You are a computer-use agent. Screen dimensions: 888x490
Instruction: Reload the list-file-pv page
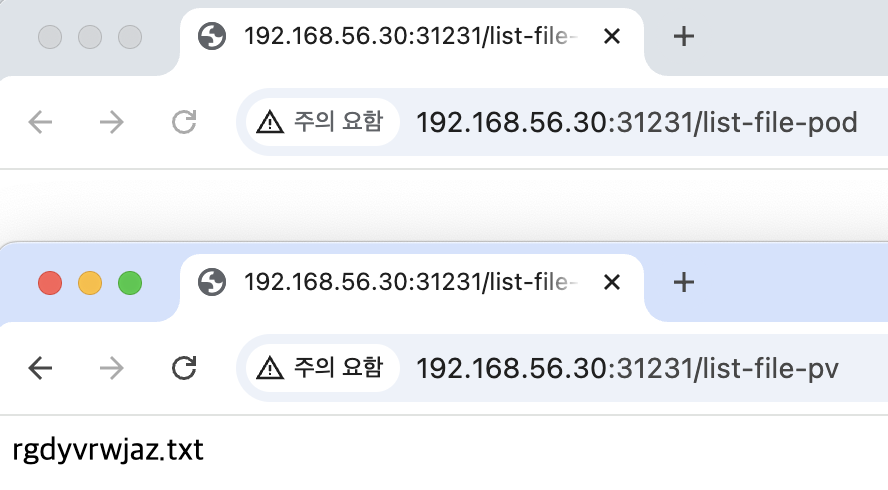point(184,368)
